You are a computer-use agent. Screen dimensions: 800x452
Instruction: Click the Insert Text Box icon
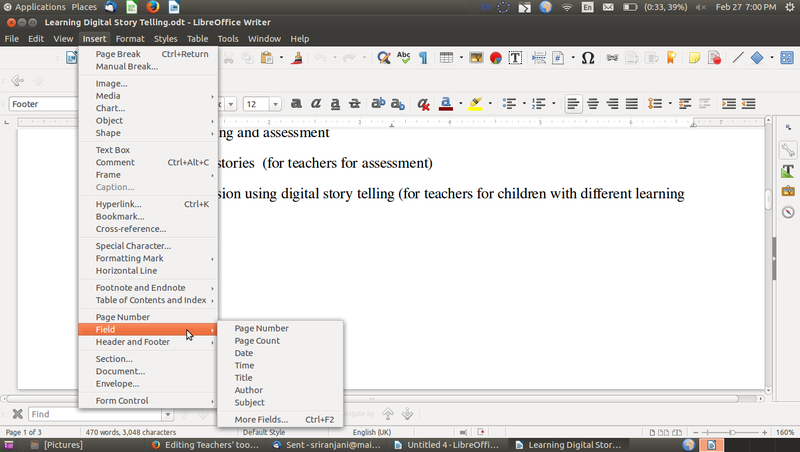(x=515, y=58)
